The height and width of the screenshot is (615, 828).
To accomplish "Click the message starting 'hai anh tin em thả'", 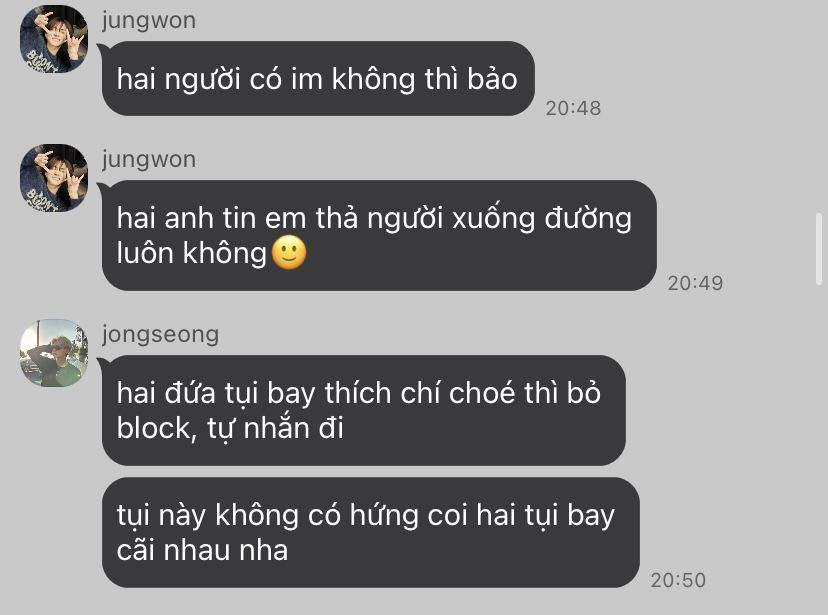I will [x=379, y=235].
